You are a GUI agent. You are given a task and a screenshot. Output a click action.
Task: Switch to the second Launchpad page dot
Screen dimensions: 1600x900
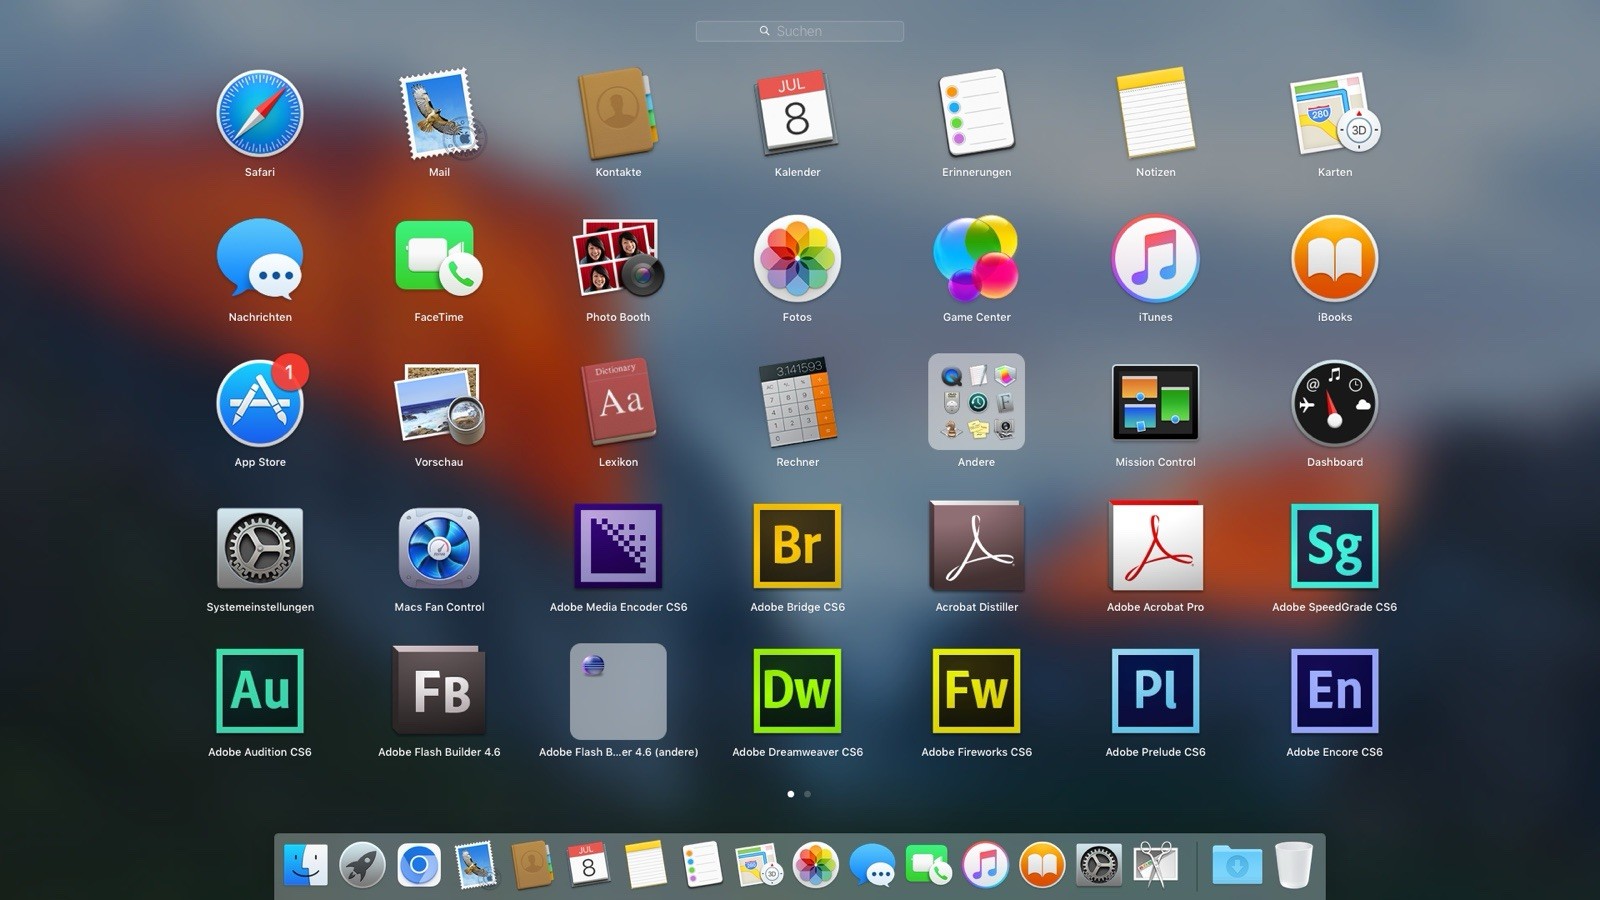point(807,794)
